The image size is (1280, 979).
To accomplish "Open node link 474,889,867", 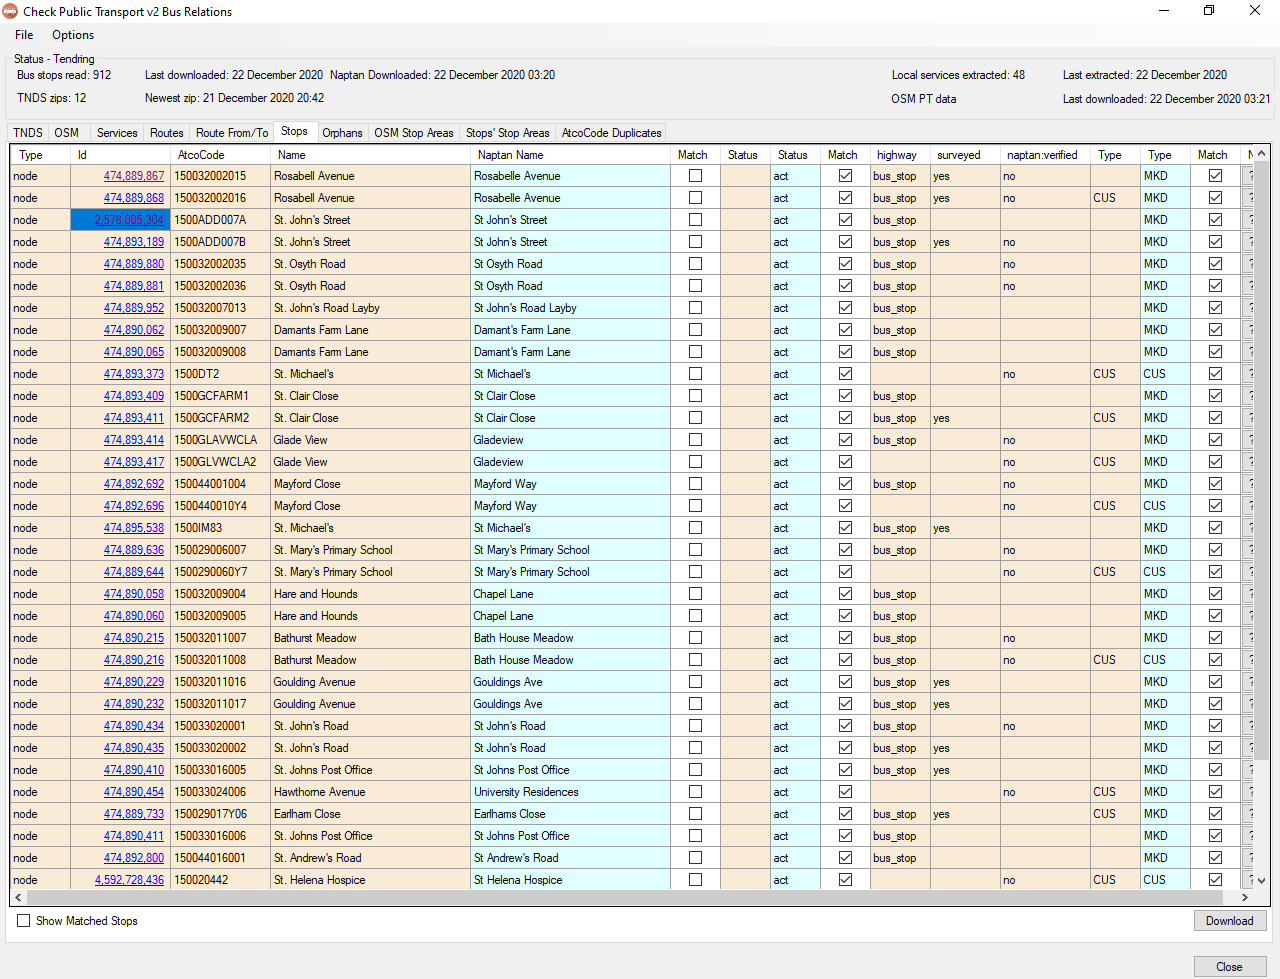I will click(x=134, y=176).
